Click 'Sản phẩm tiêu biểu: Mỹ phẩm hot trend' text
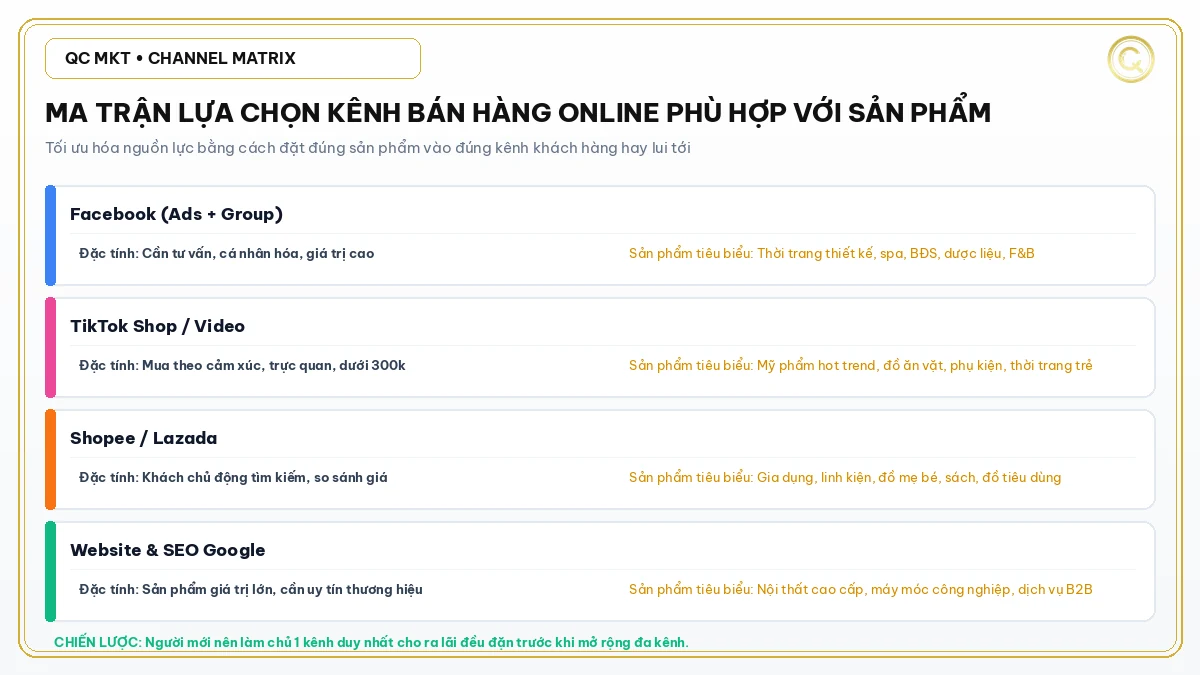This screenshot has width=1200, height=675. pyautogui.click(x=861, y=366)
